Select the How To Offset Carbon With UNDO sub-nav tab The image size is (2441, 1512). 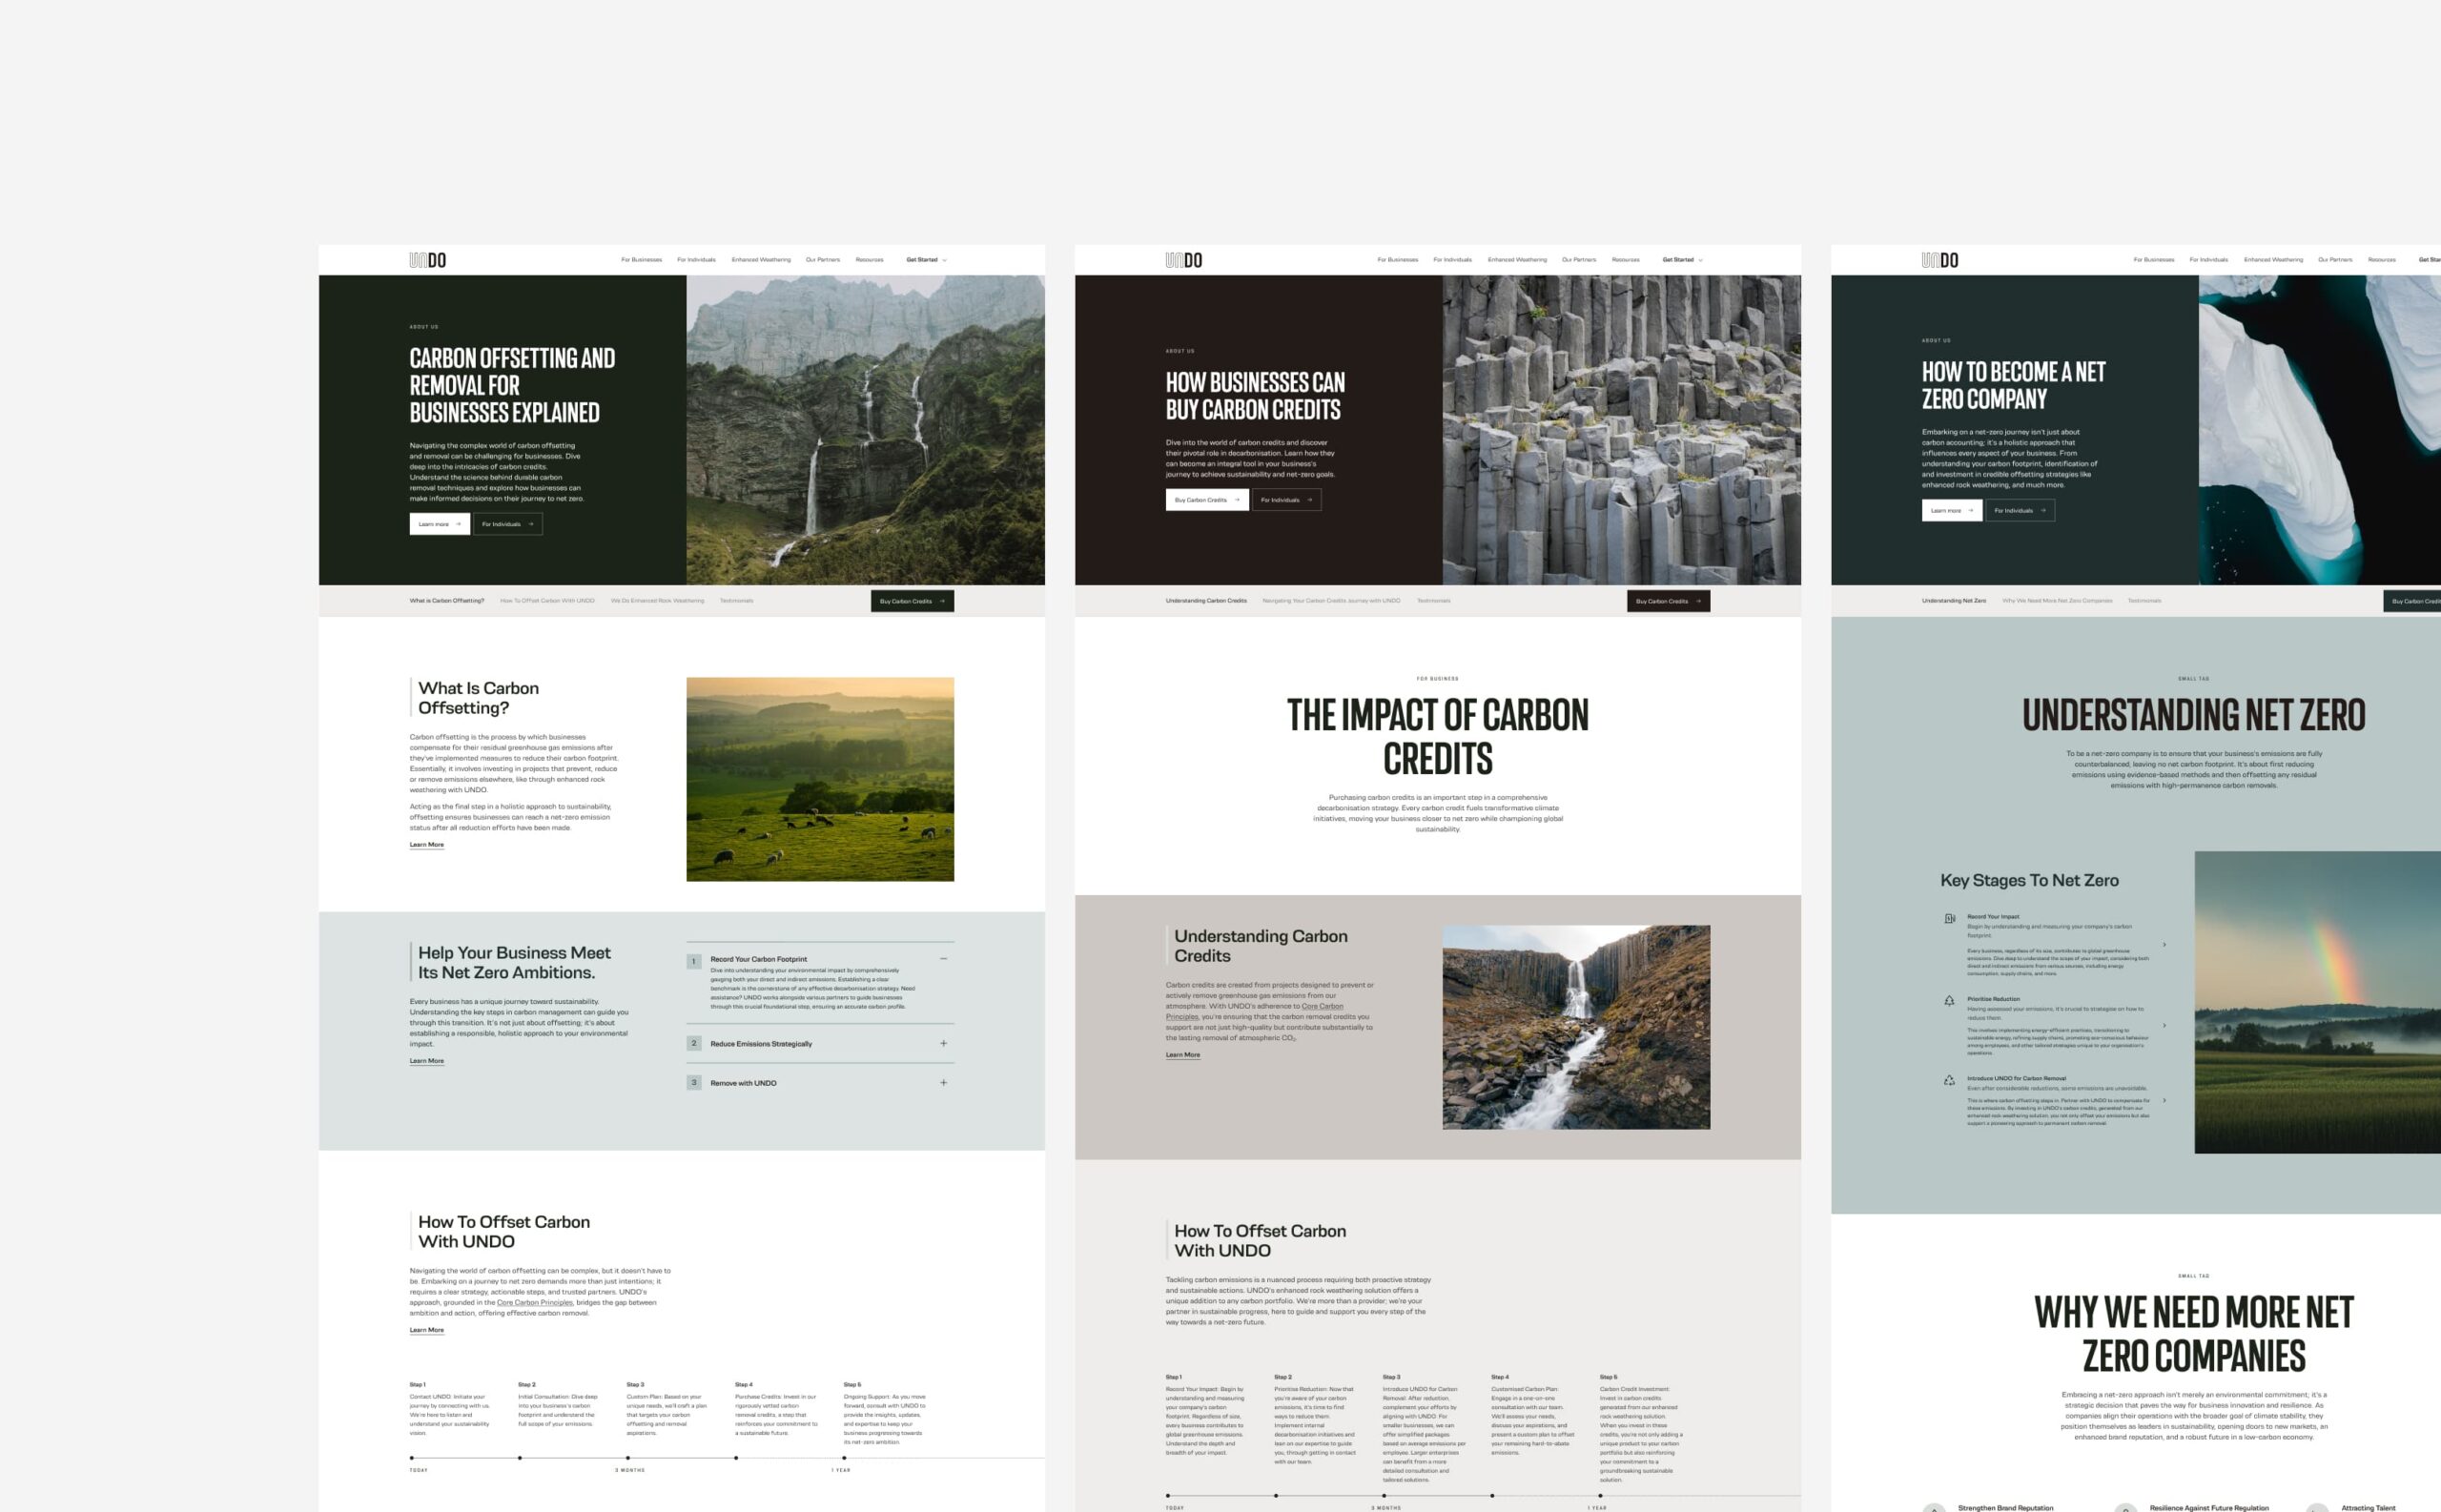tap(547, 601)
